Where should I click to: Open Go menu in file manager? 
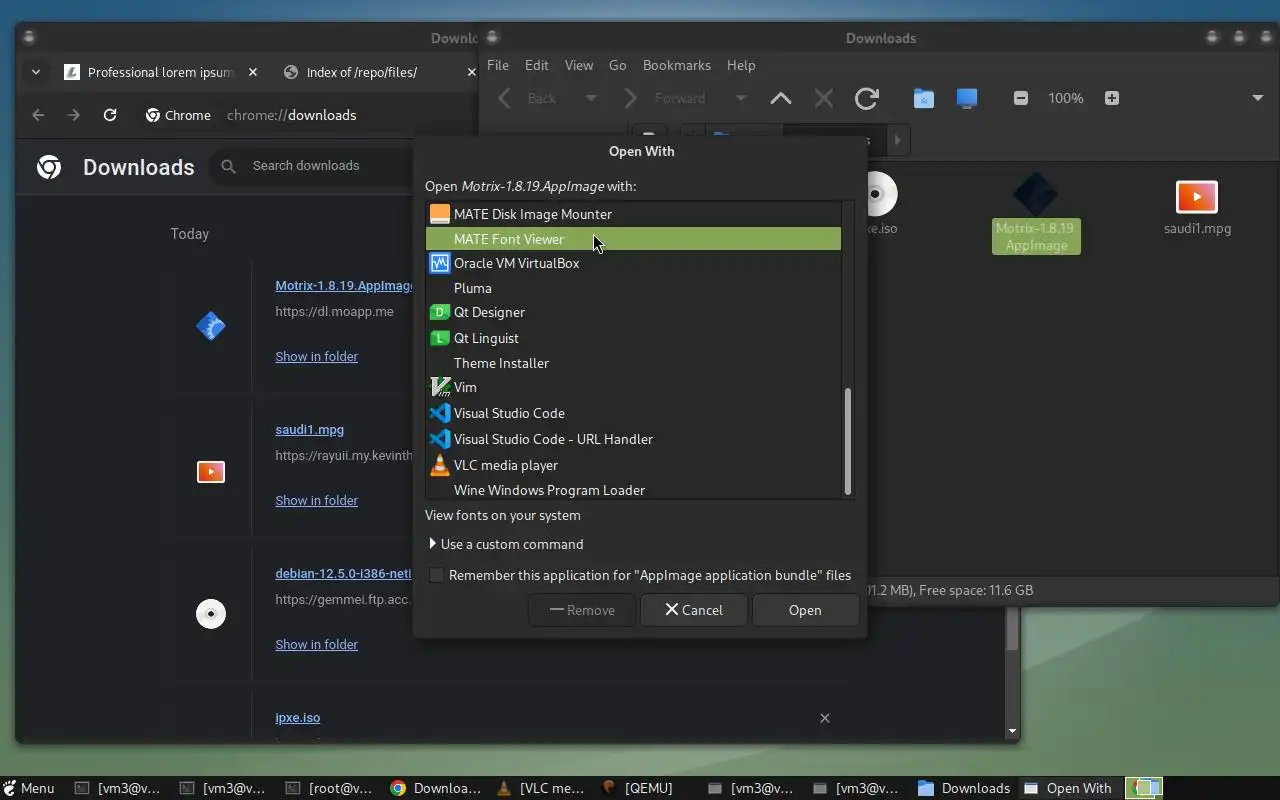coord(618,65)
